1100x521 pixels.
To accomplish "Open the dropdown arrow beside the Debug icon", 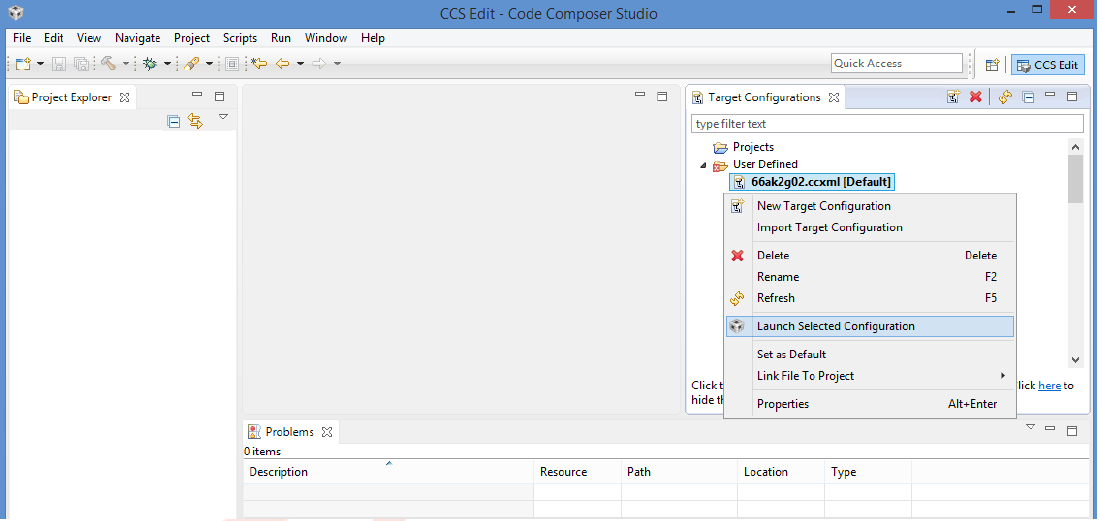I will 167,64.
